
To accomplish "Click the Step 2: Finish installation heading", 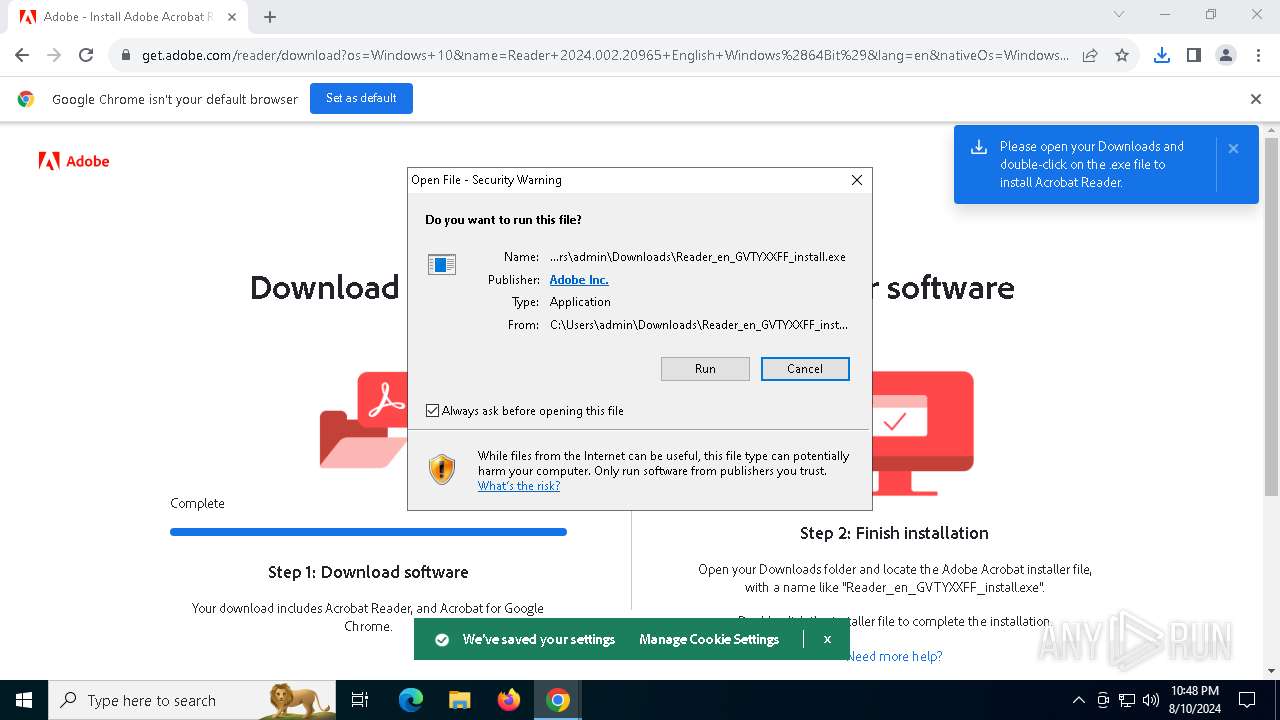I will pyautogui.click(x=894, y=533).
